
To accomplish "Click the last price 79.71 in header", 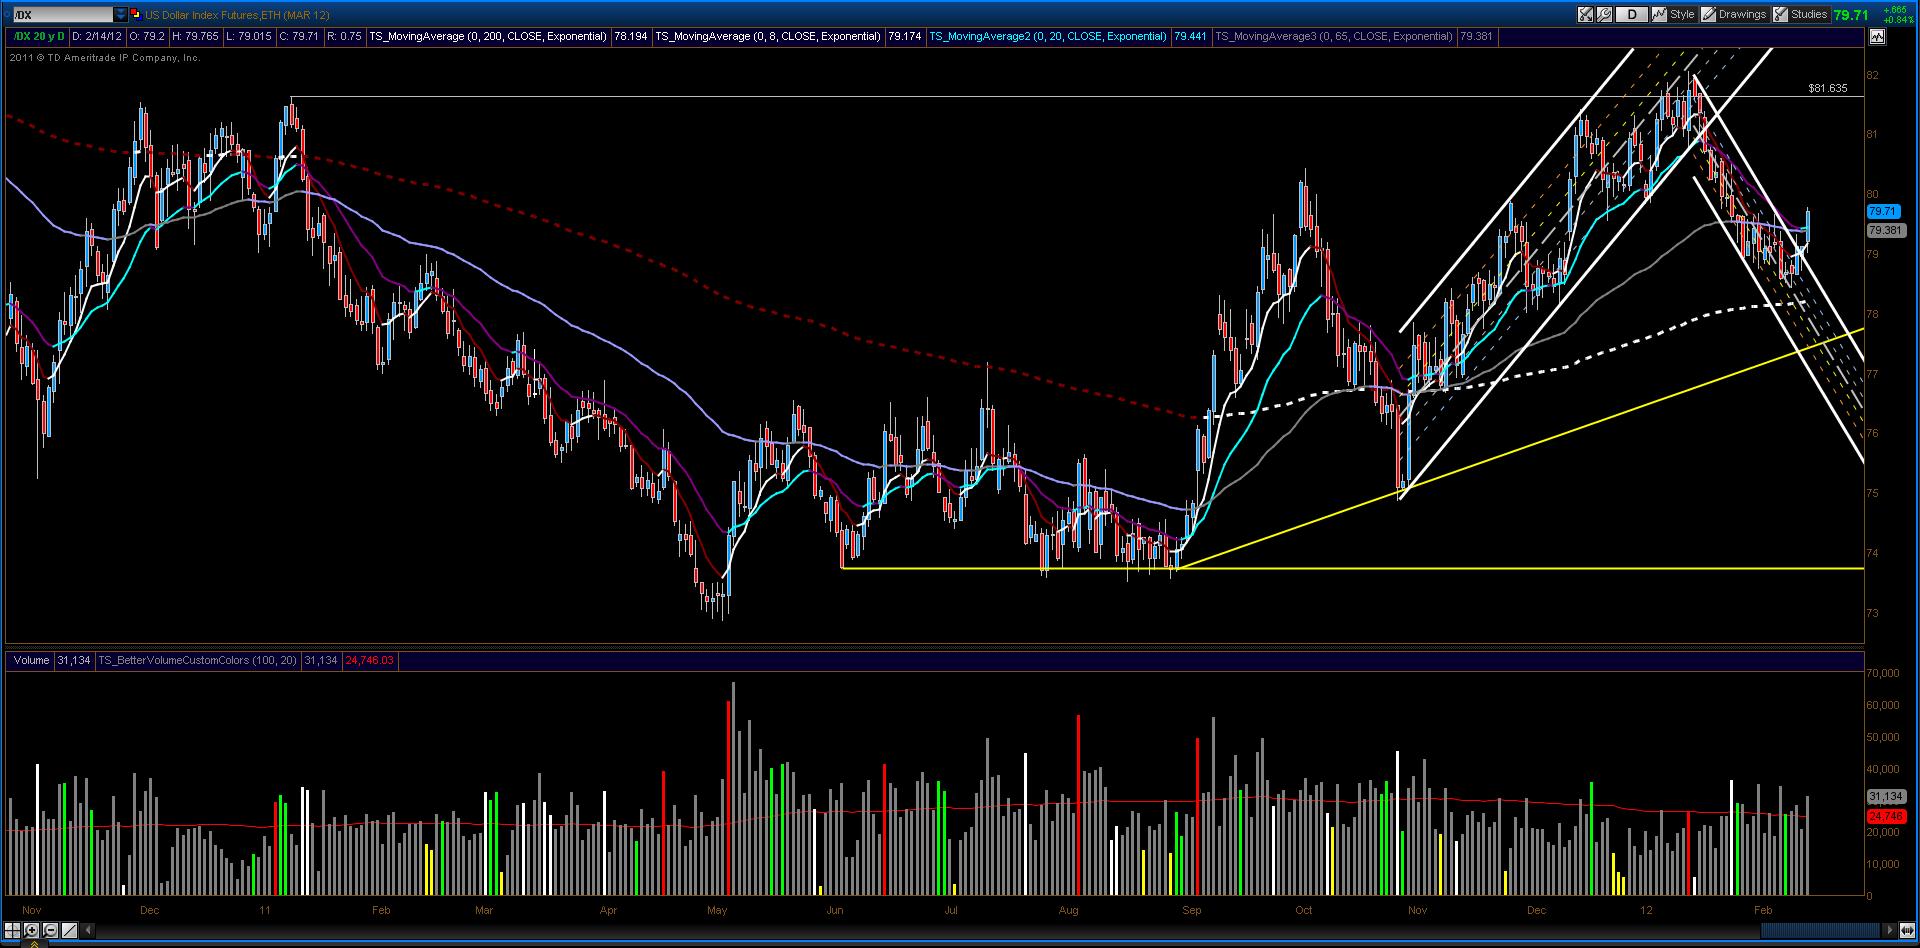I will (1851, 15).
